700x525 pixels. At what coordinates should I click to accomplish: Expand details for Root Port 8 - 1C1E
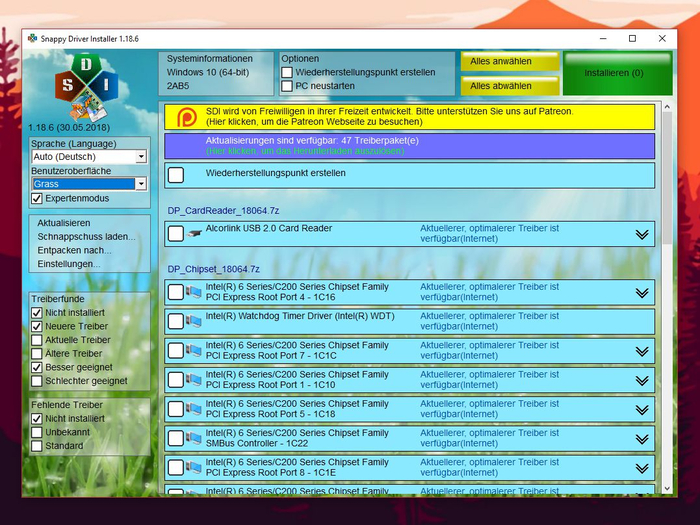pyautogui.click(x=642, y=468)
